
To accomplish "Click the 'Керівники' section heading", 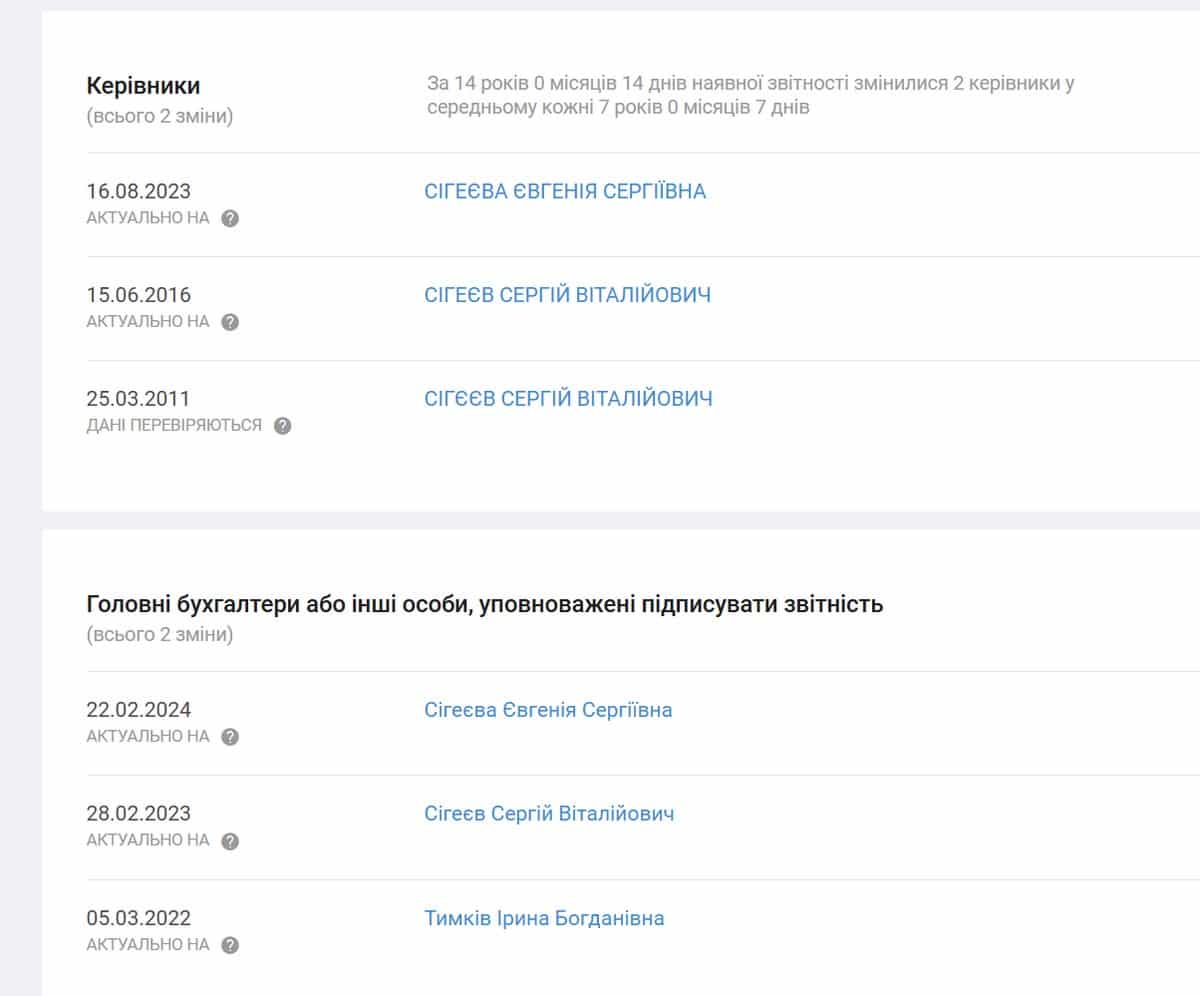I will [x=143, y=86].
